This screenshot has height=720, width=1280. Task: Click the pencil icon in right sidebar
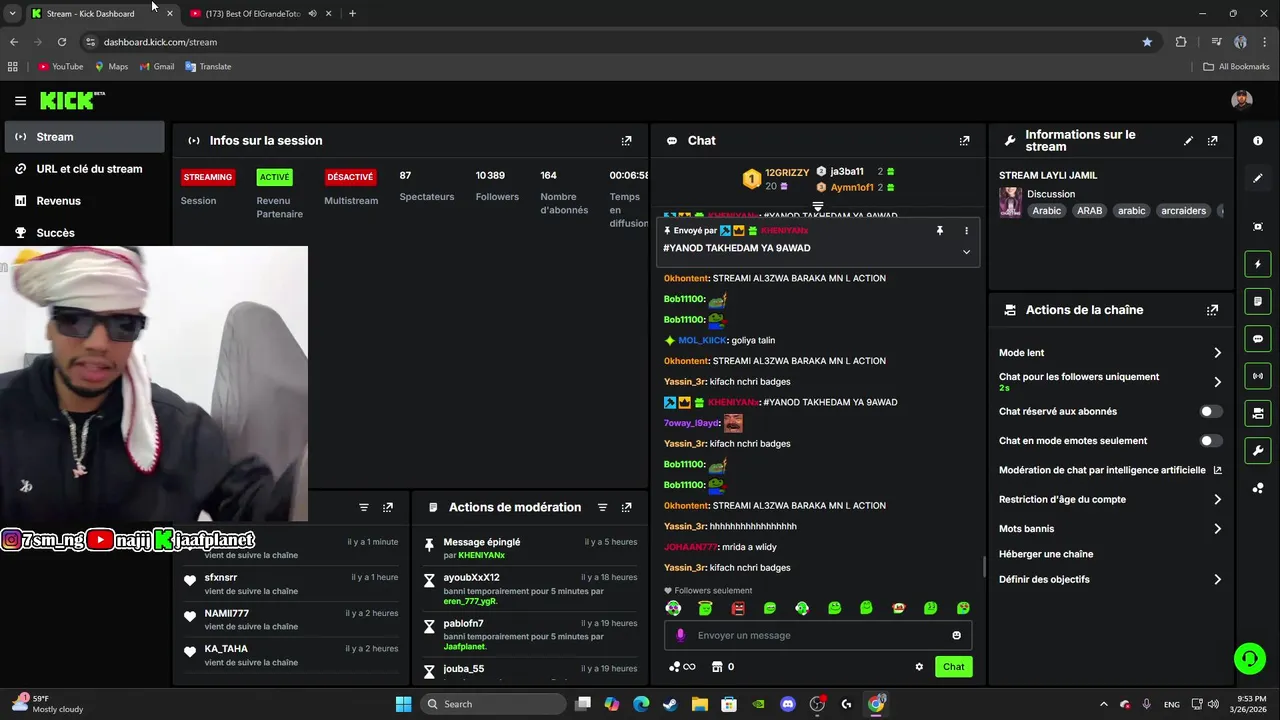pyautogui.click(x=1258, y=178)
